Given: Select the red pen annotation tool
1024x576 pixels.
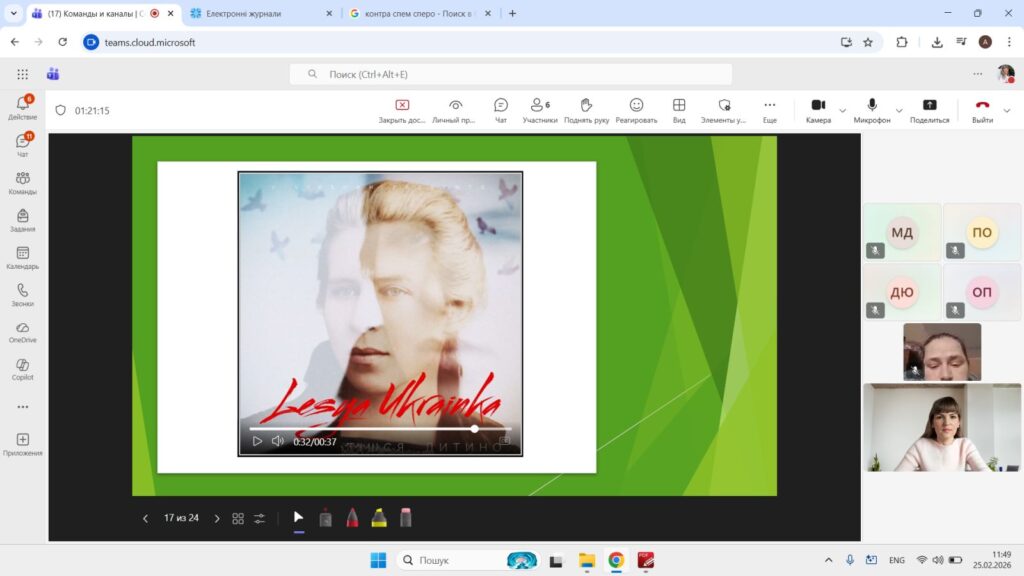Looking at the screenshot, I should tap(352, 518).
